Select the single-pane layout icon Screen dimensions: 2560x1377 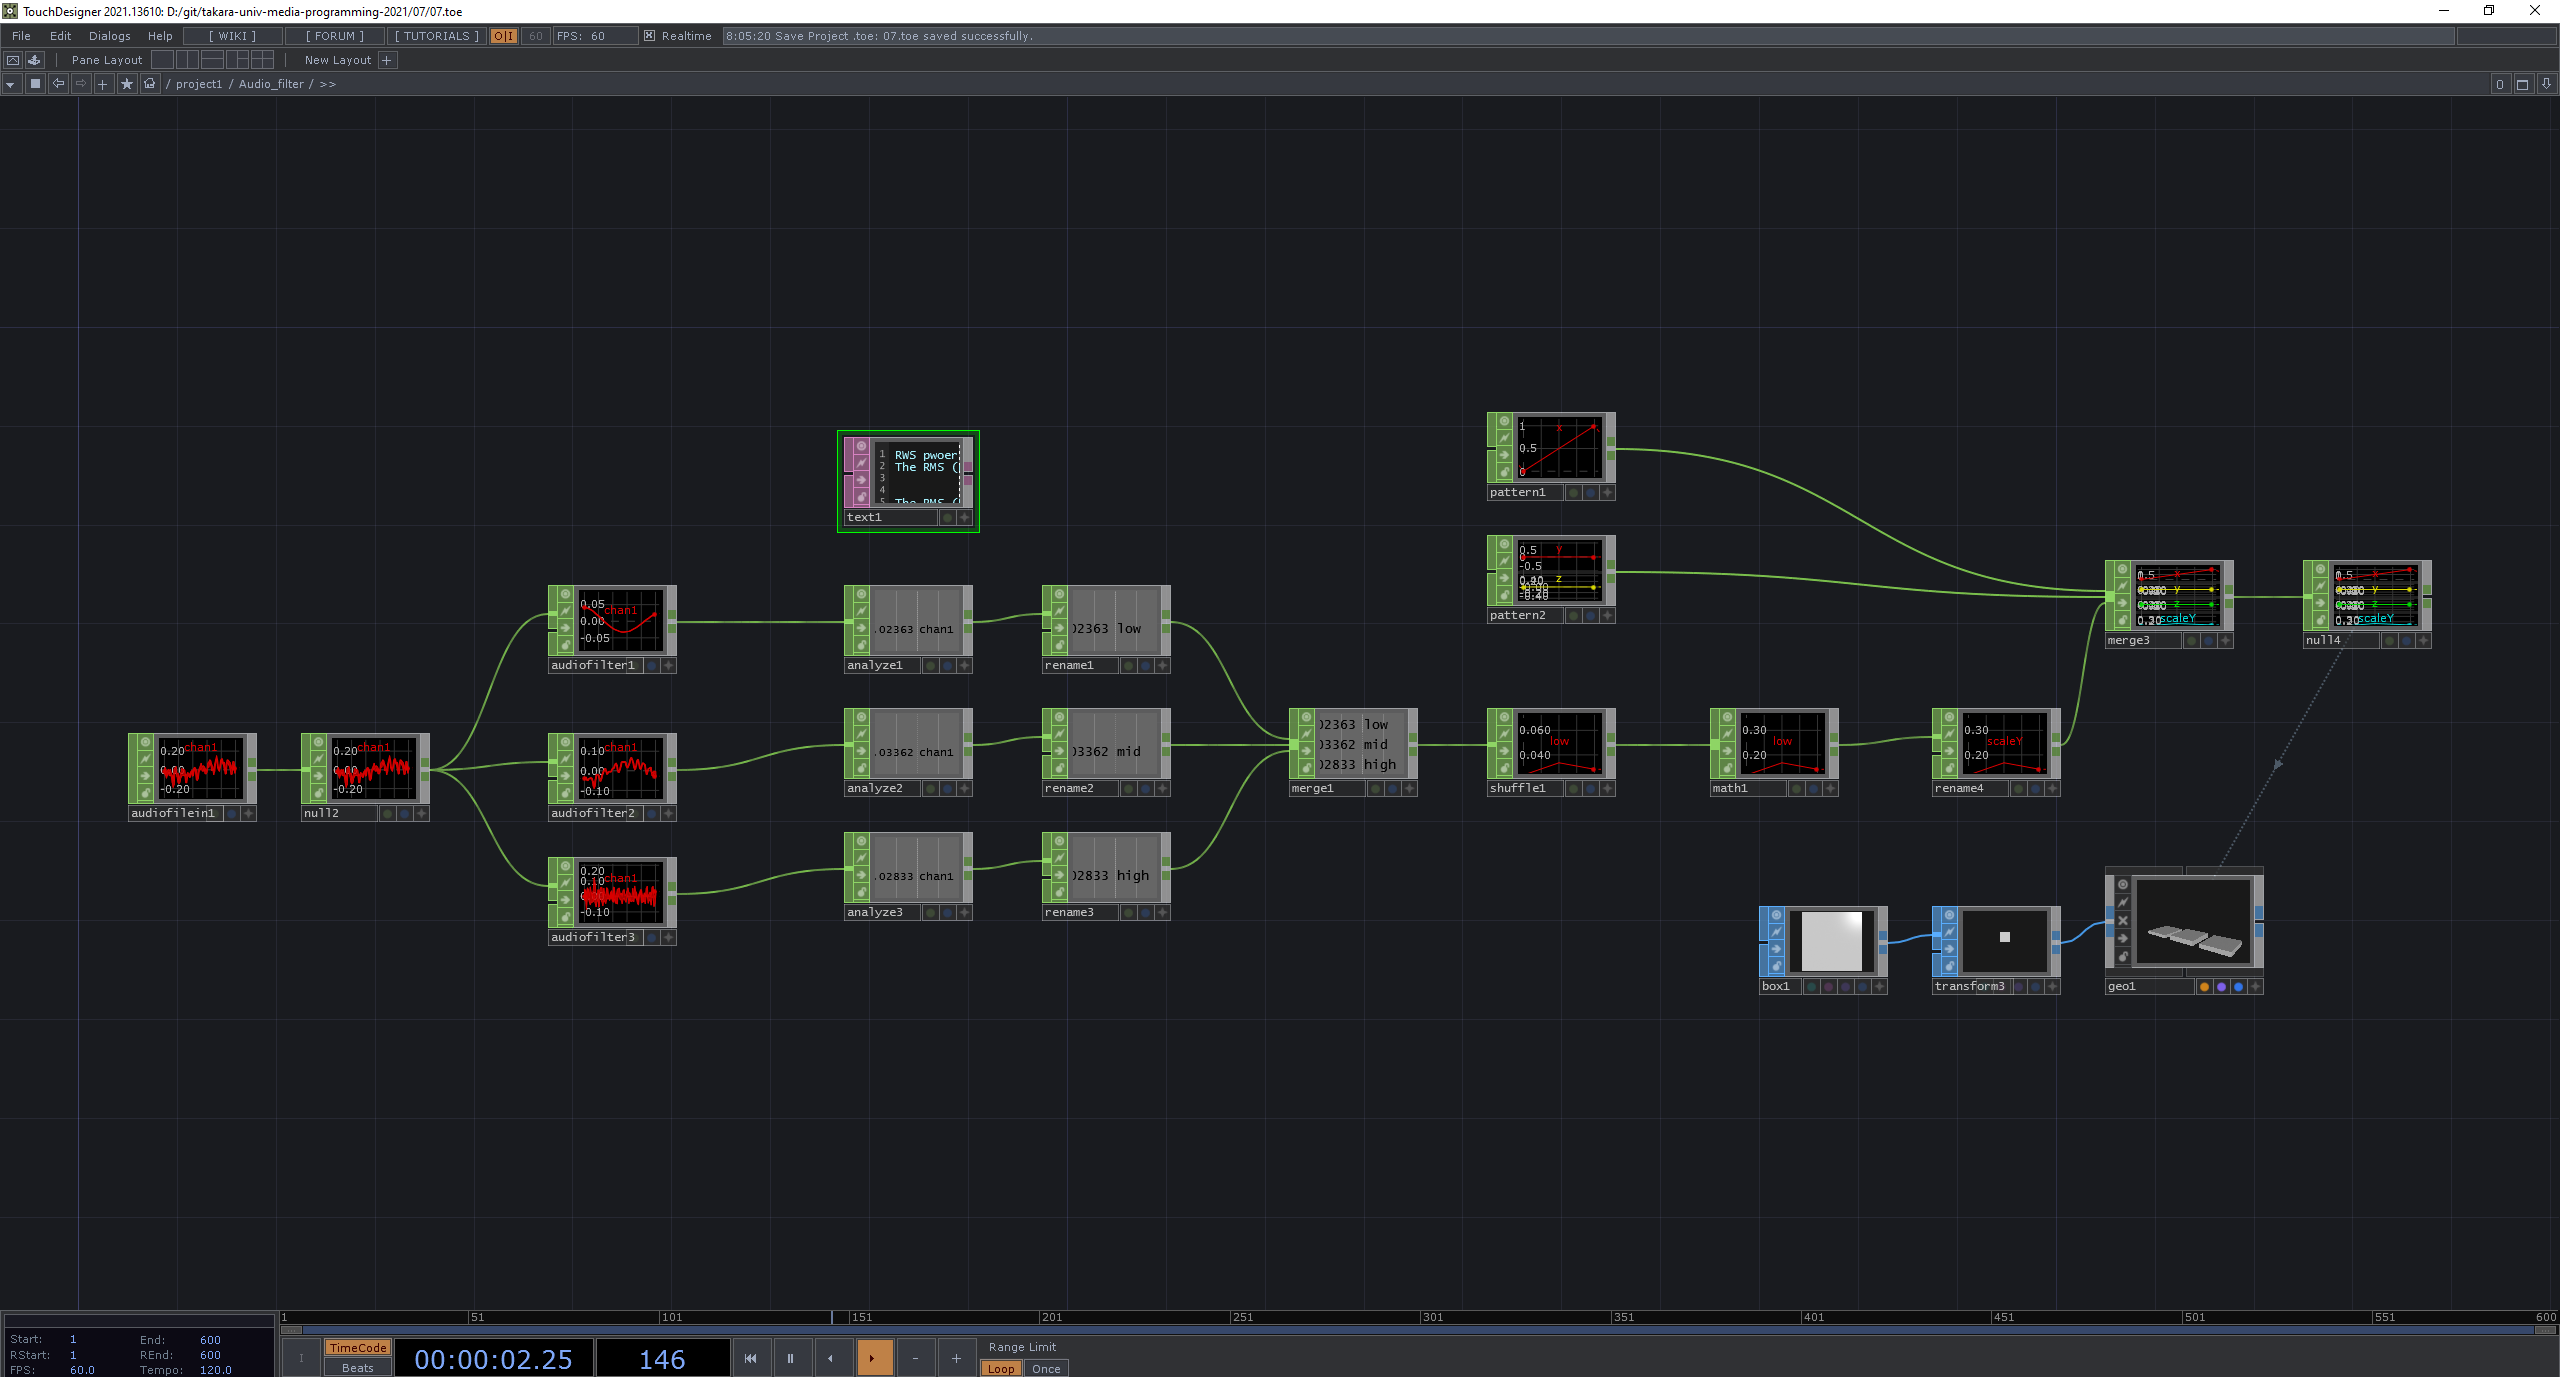point(162,59)
